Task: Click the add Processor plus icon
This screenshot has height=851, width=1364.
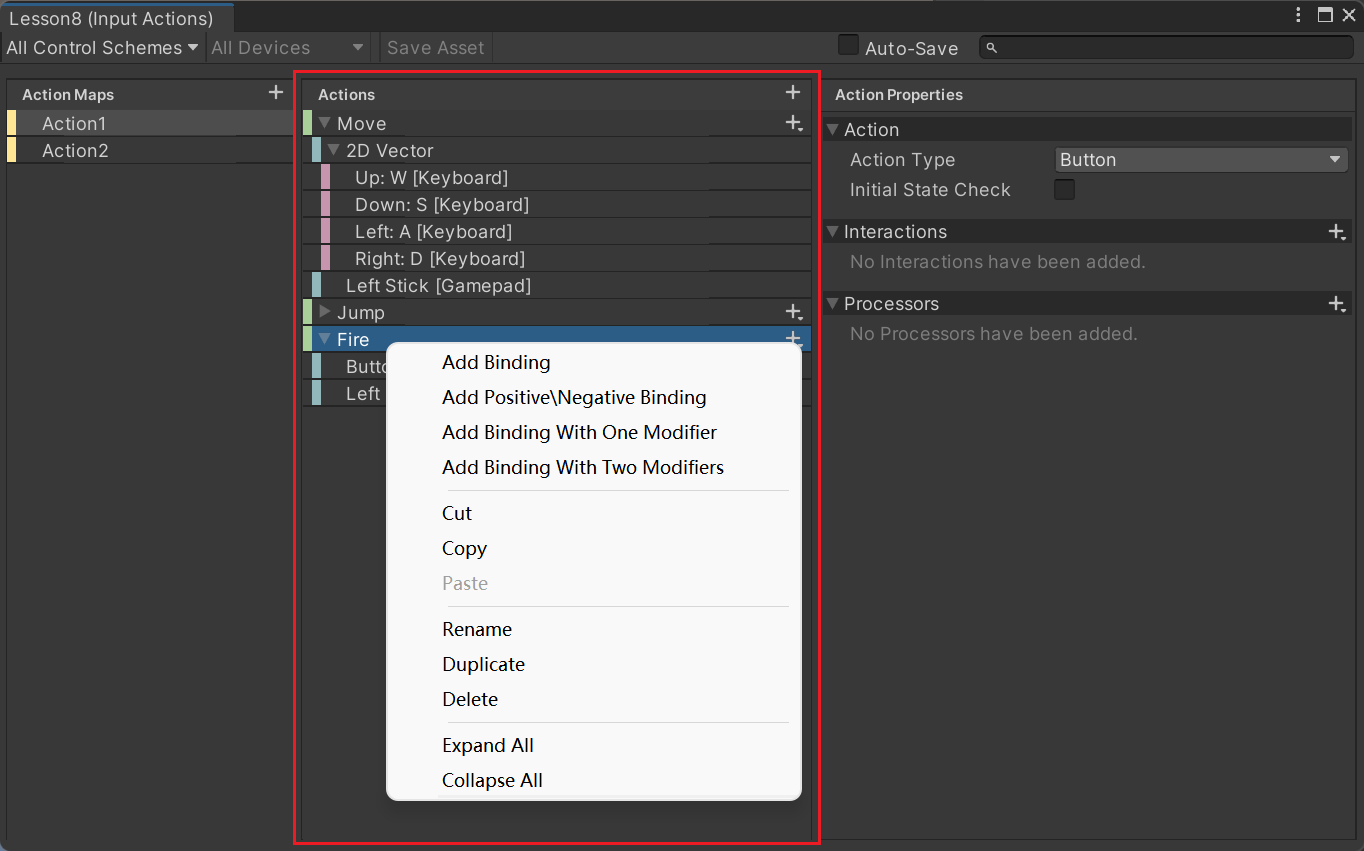Action: coord(1337,303)
